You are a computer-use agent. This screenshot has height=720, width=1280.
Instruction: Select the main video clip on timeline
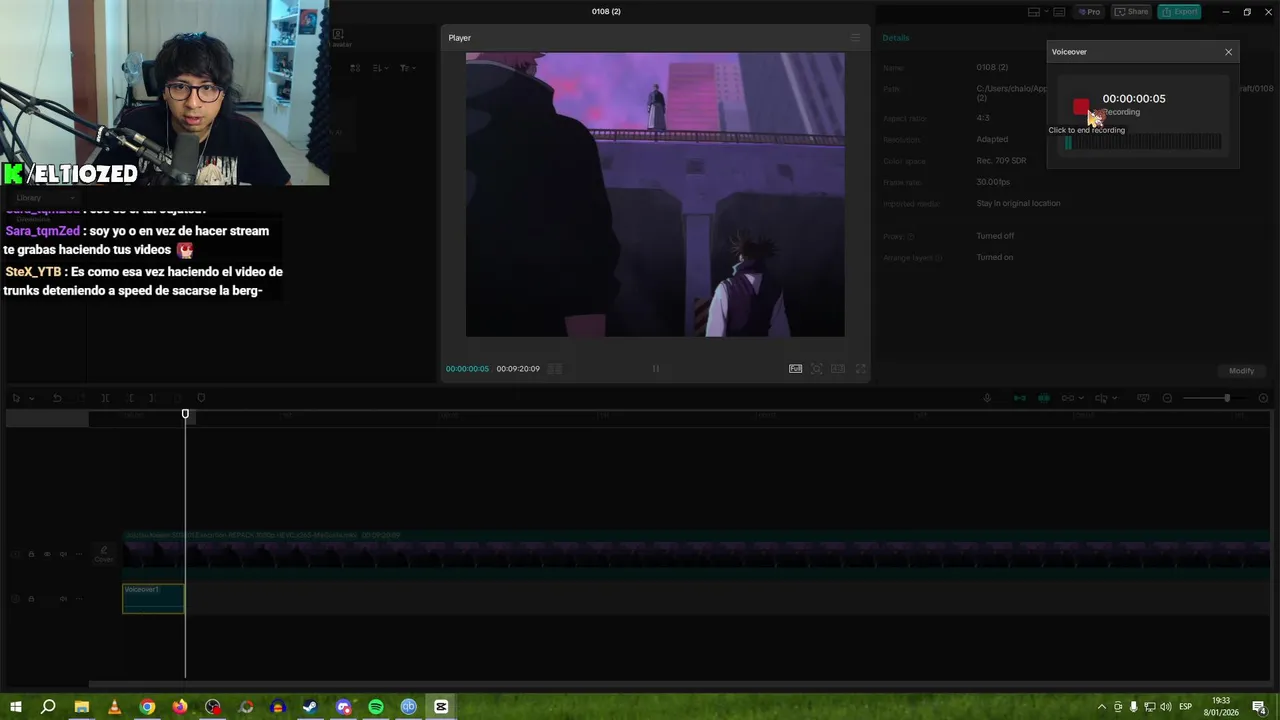coord(696,556)
